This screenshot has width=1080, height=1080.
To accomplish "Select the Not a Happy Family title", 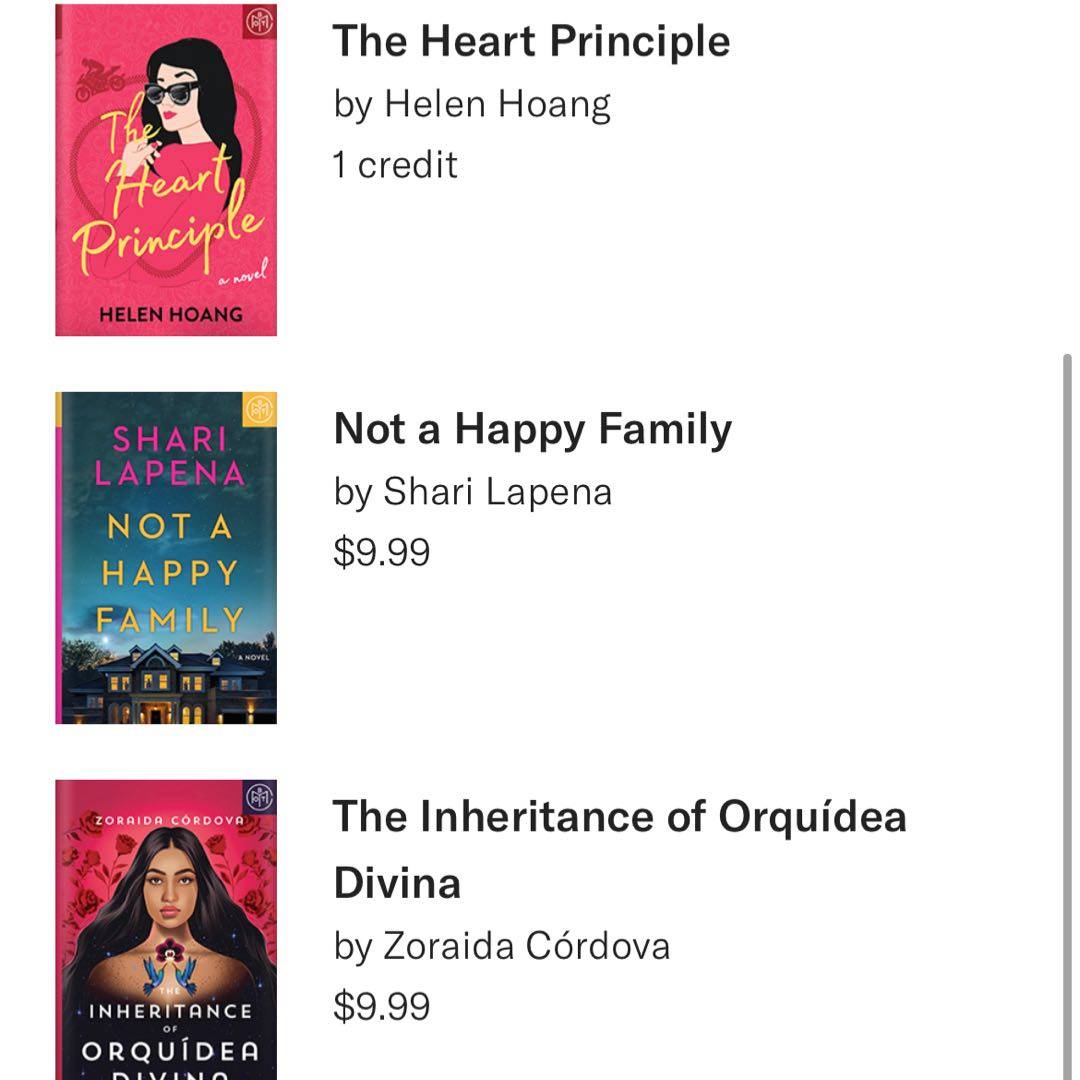I will click(x=532, y=429).
